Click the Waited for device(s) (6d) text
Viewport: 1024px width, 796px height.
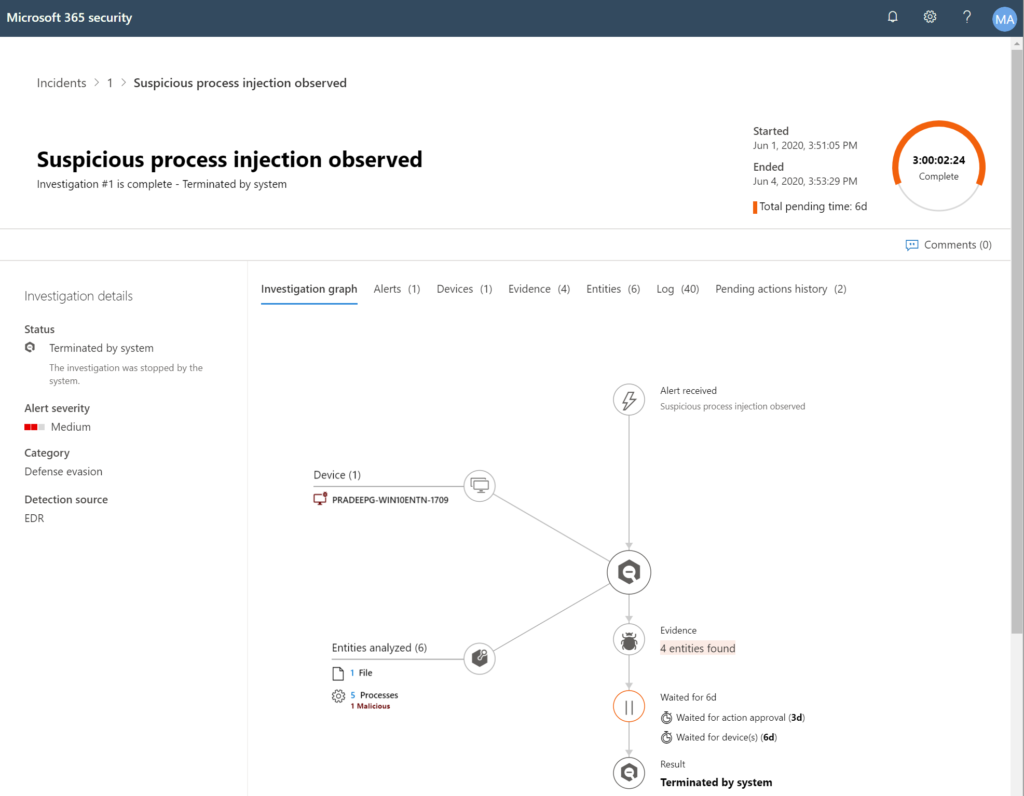click(726, 737)
